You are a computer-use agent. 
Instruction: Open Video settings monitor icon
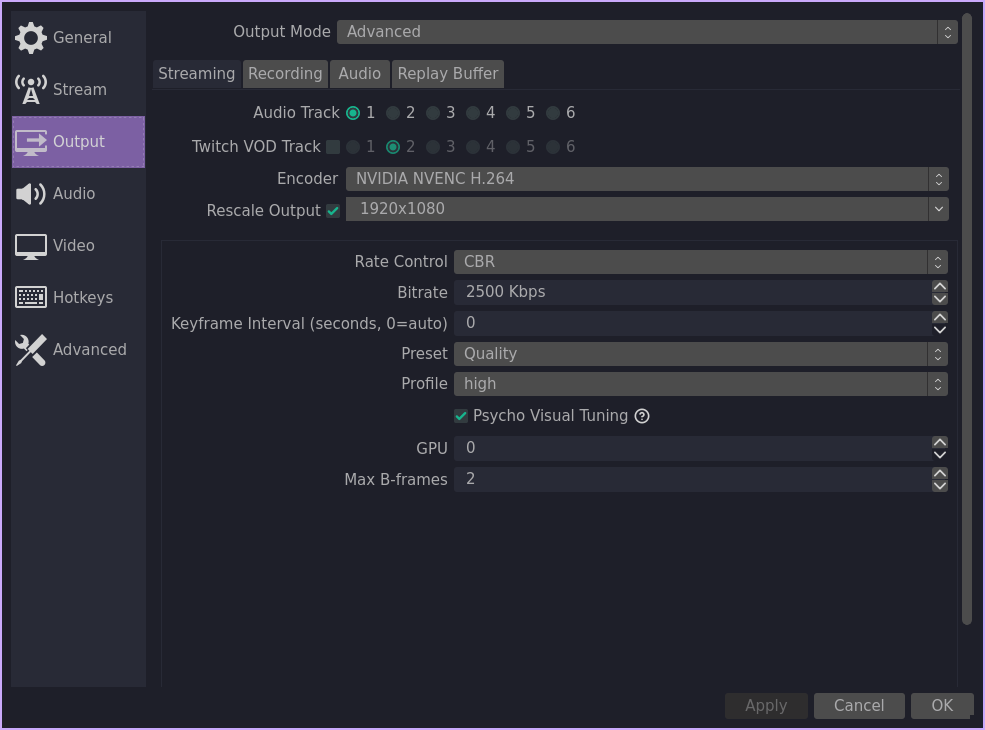pos(31,246)
